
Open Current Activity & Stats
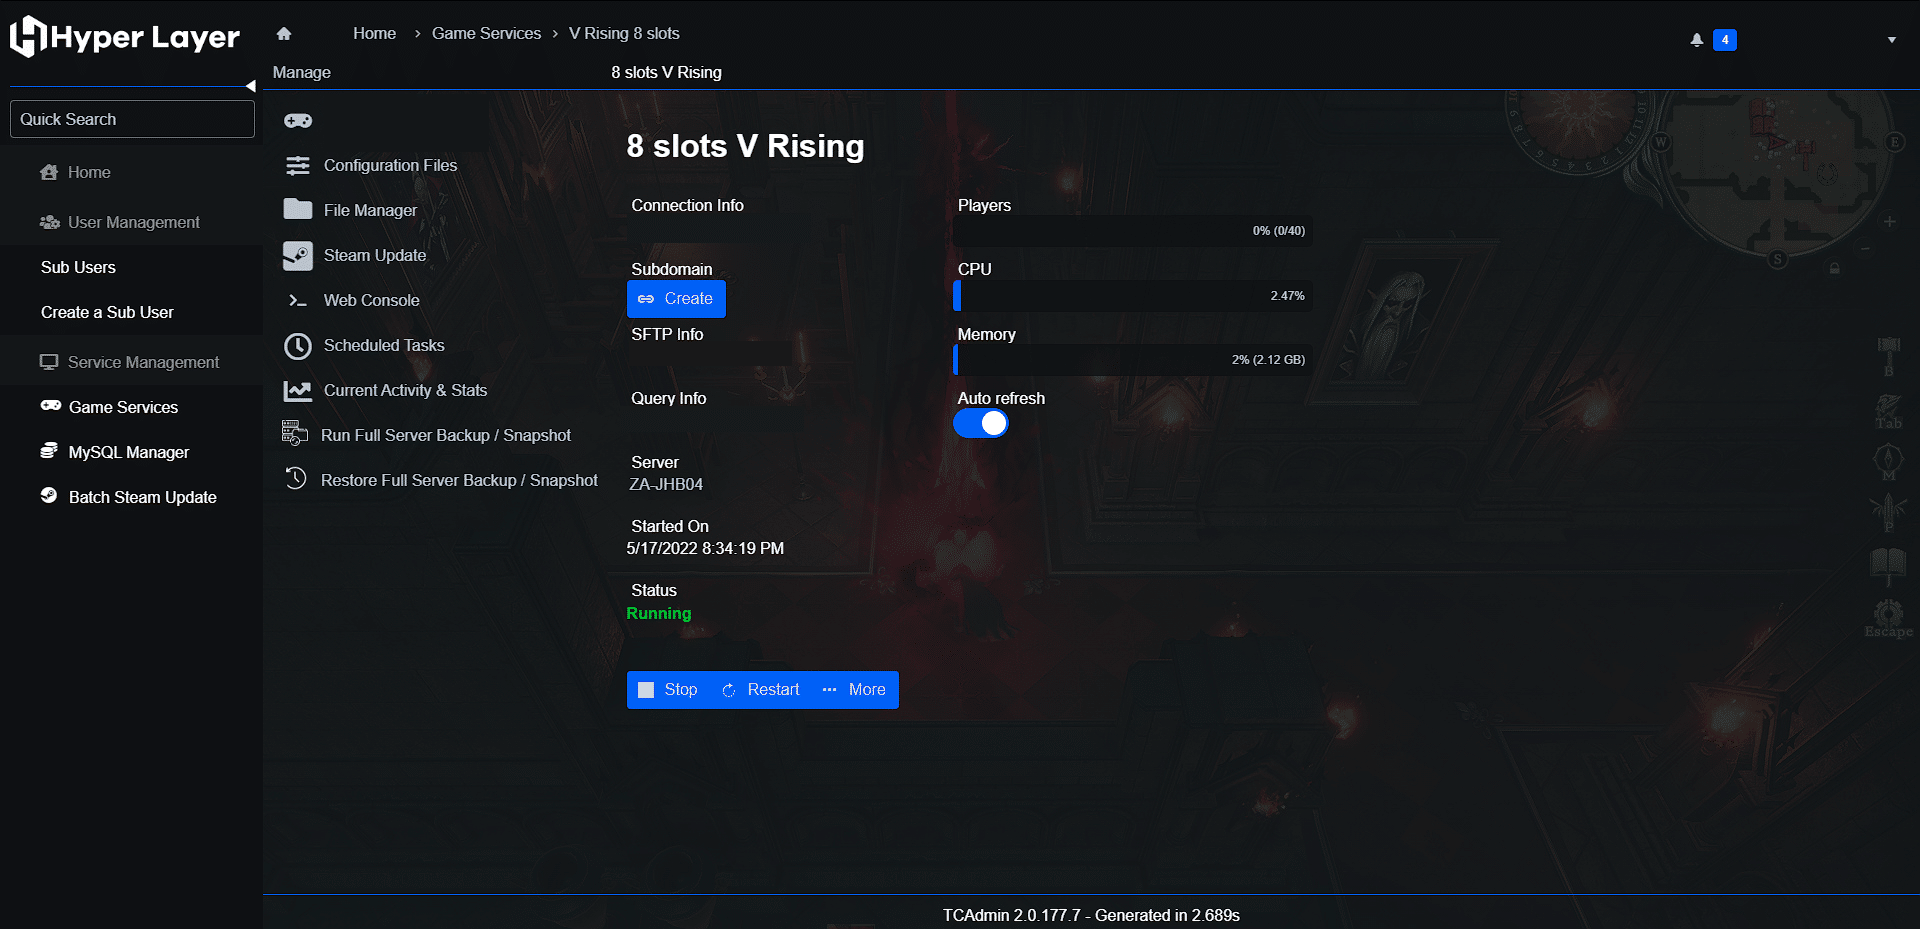[x=405, y=390]
